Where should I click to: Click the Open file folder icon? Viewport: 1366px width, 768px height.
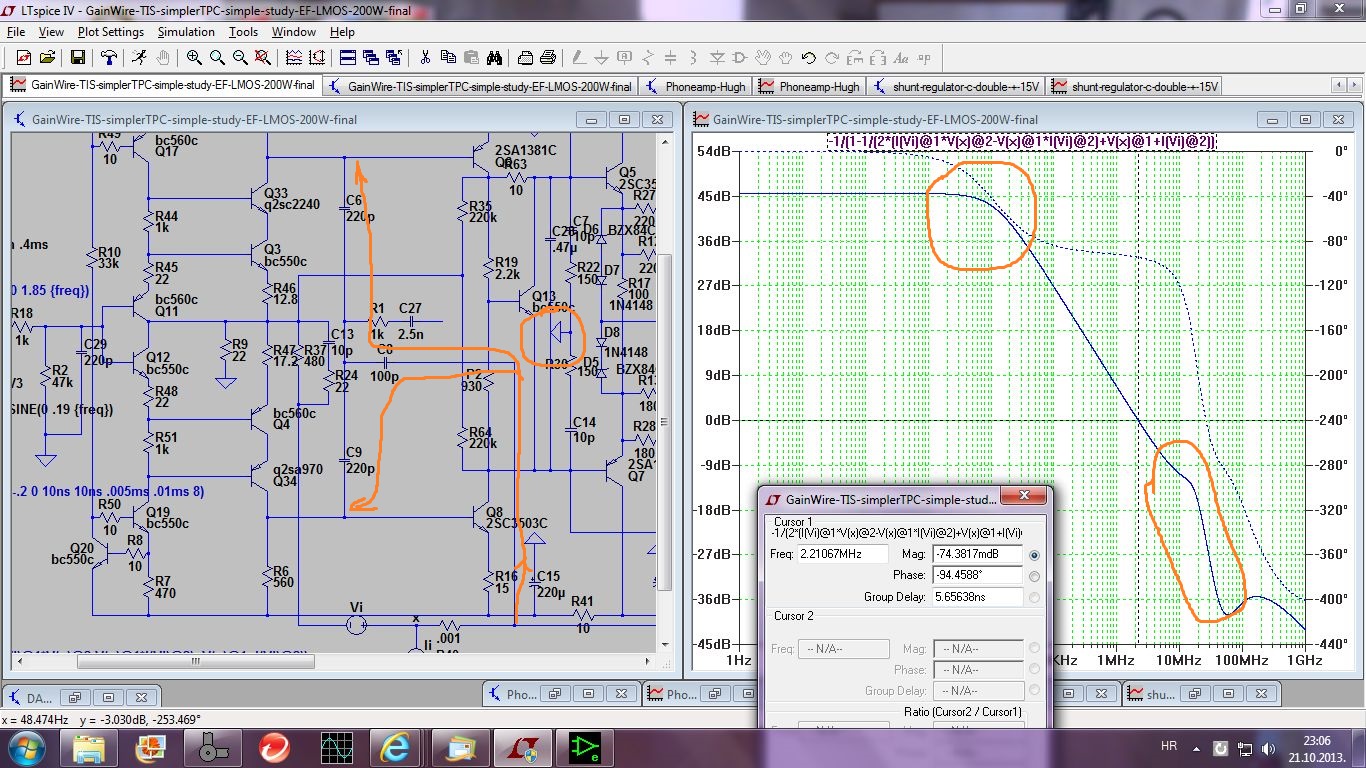(47, 58)
